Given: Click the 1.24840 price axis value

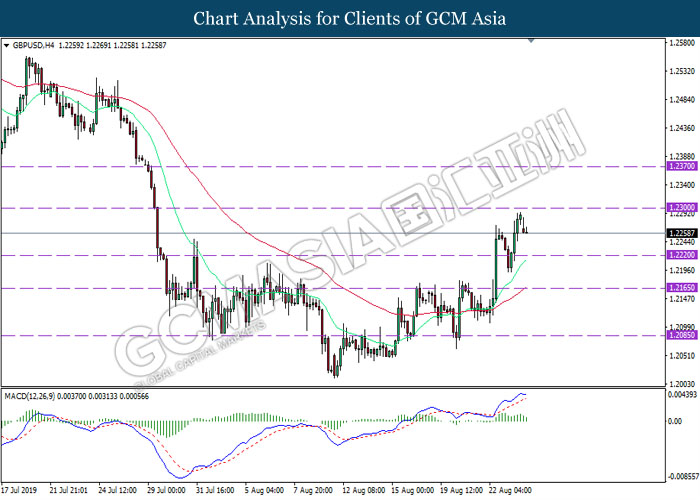Looking at the screenshot, I should 683,100.
